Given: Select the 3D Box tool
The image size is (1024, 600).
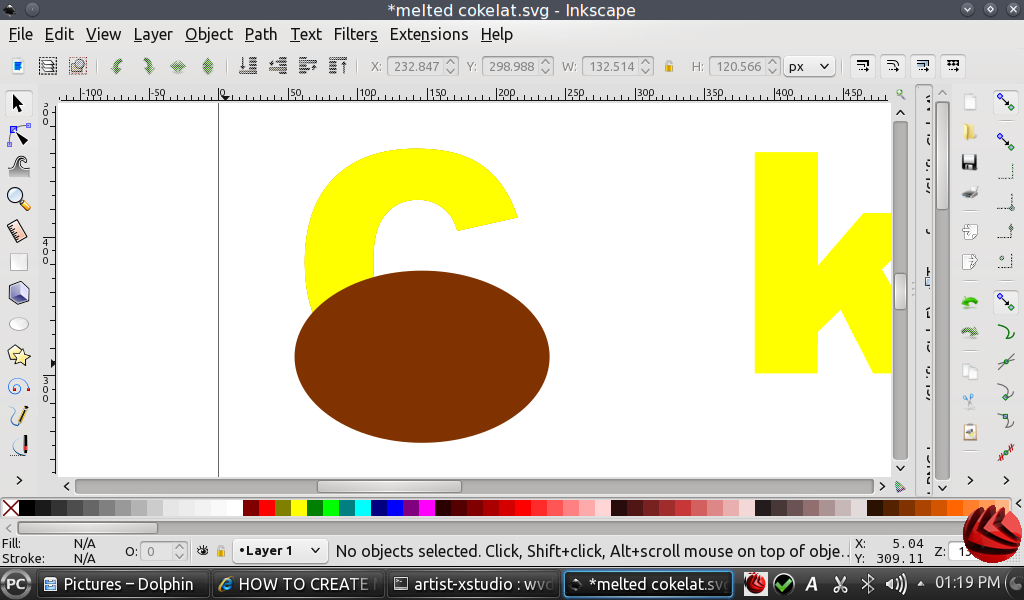Looking at the screenshot, I should tap(18, 293).
